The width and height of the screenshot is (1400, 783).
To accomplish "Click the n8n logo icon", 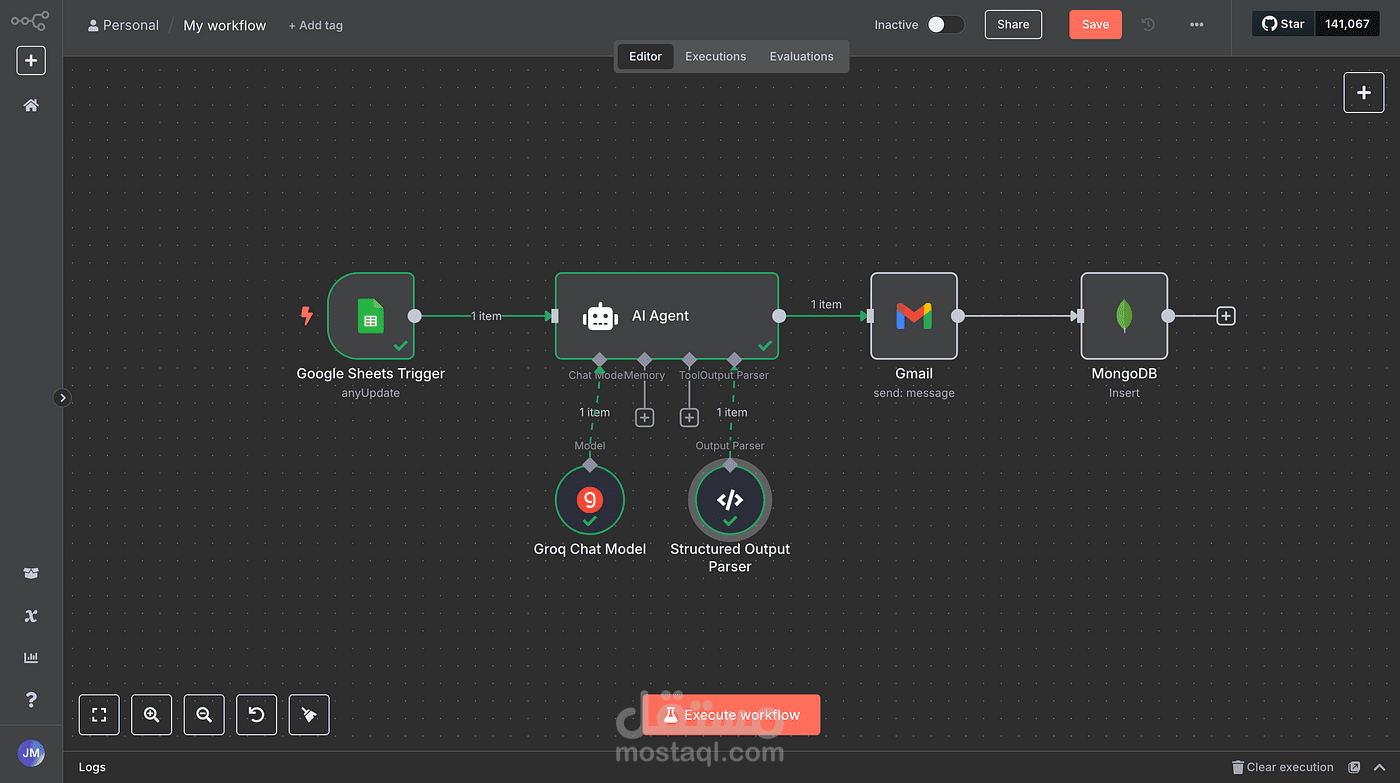I will tap(30, 20).
